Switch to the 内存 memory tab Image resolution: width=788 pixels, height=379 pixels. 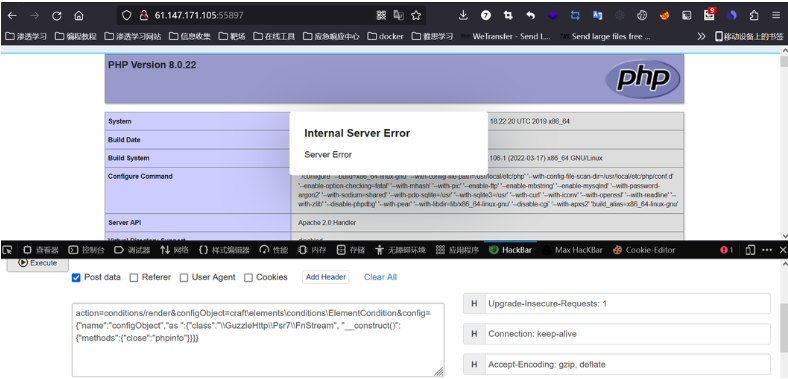(312, 250)
